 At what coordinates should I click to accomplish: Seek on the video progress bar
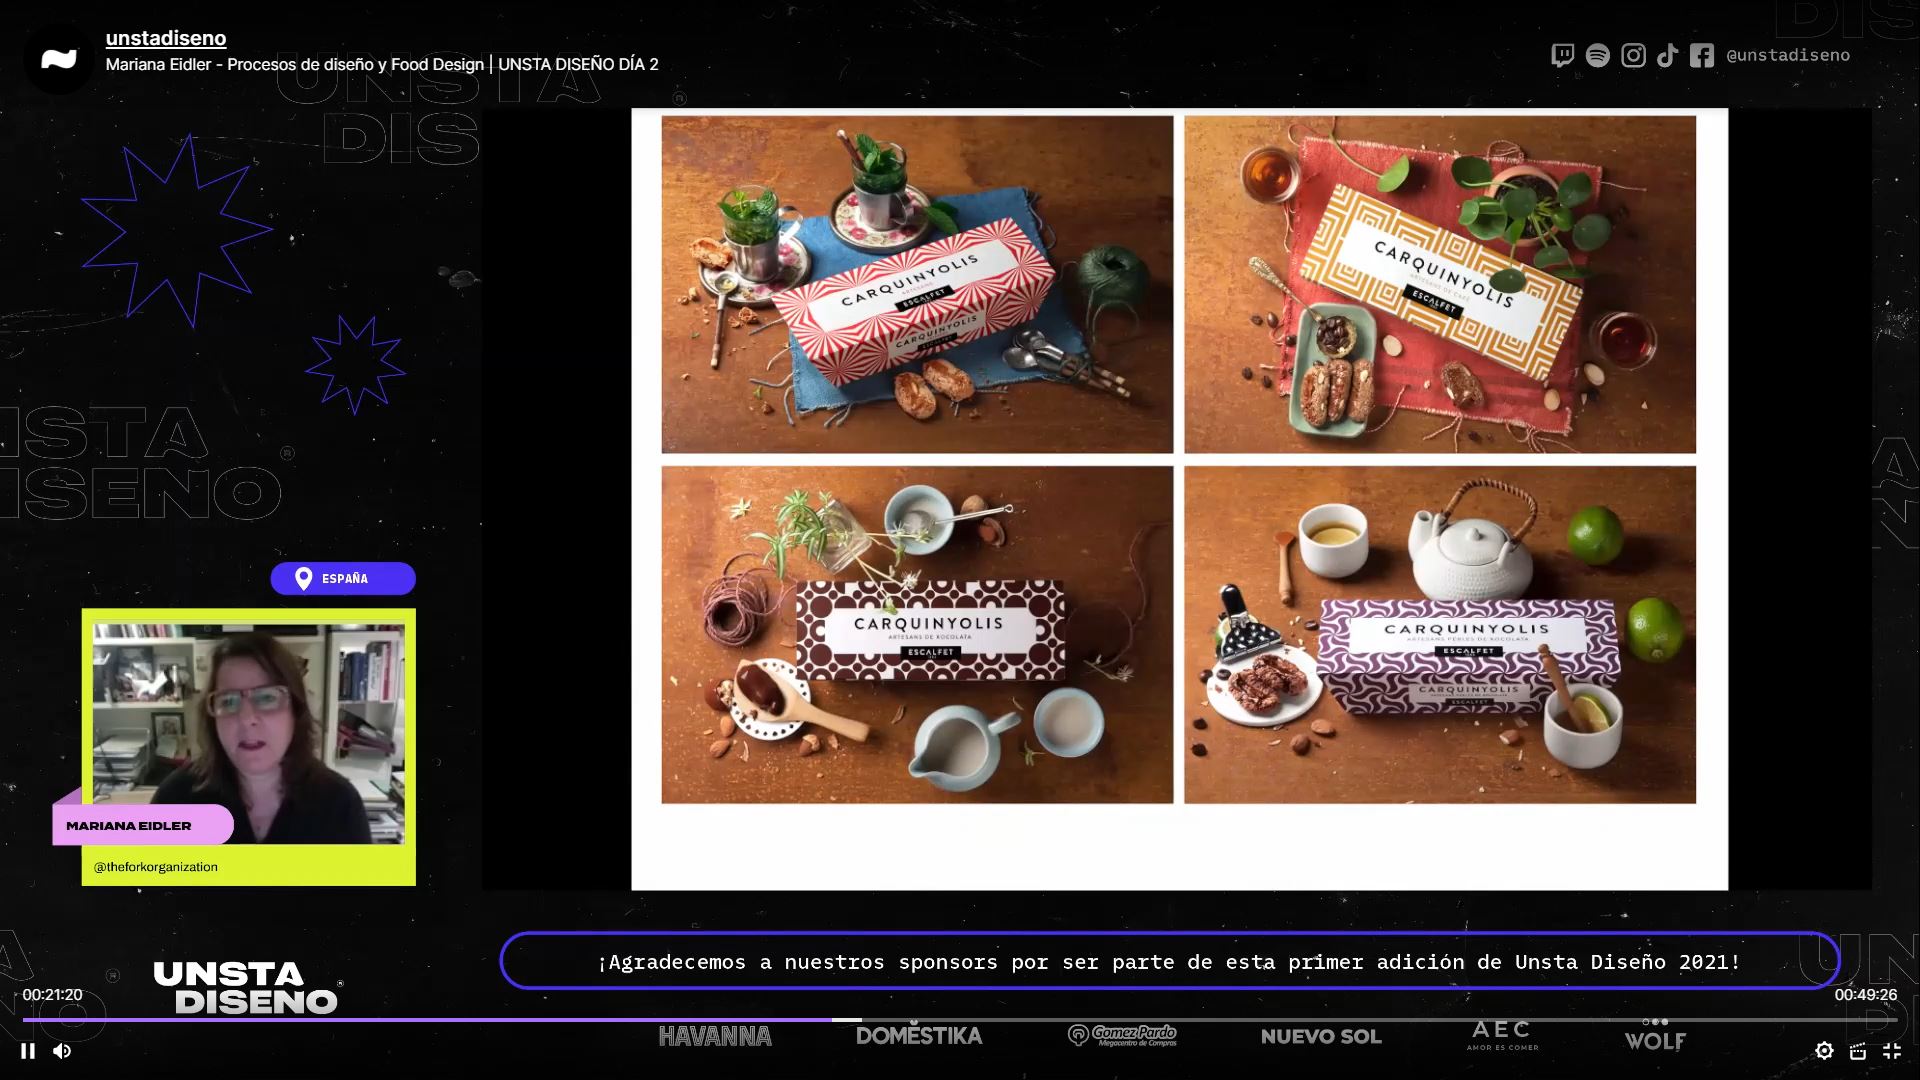coord(960,1020)
